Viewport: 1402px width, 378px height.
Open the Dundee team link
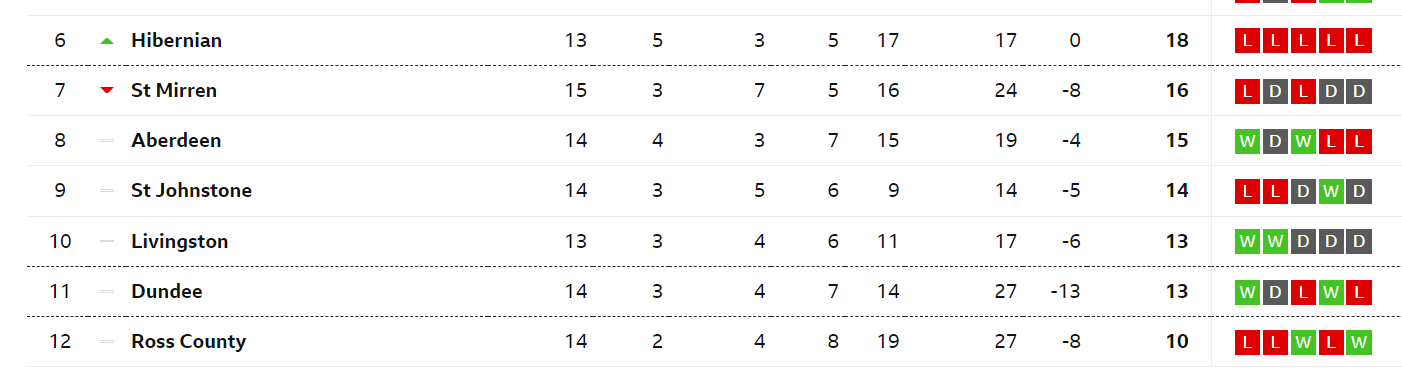tap(167, 292)
